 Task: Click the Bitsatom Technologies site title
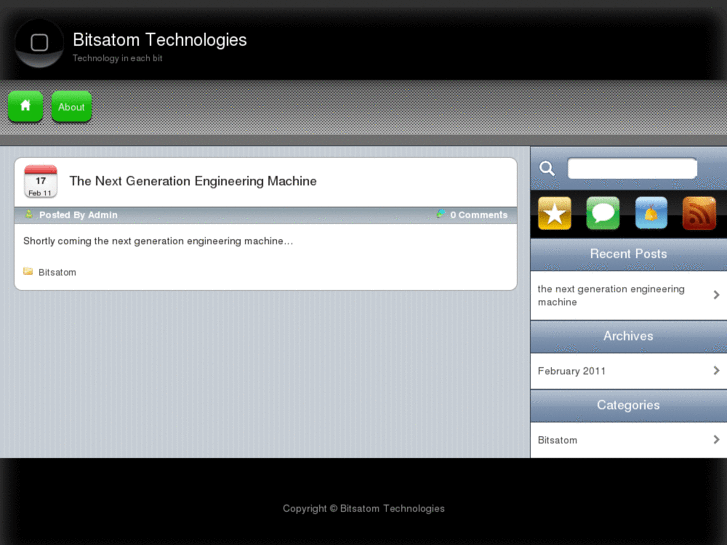pyautogui.click(x=160, y=40)
